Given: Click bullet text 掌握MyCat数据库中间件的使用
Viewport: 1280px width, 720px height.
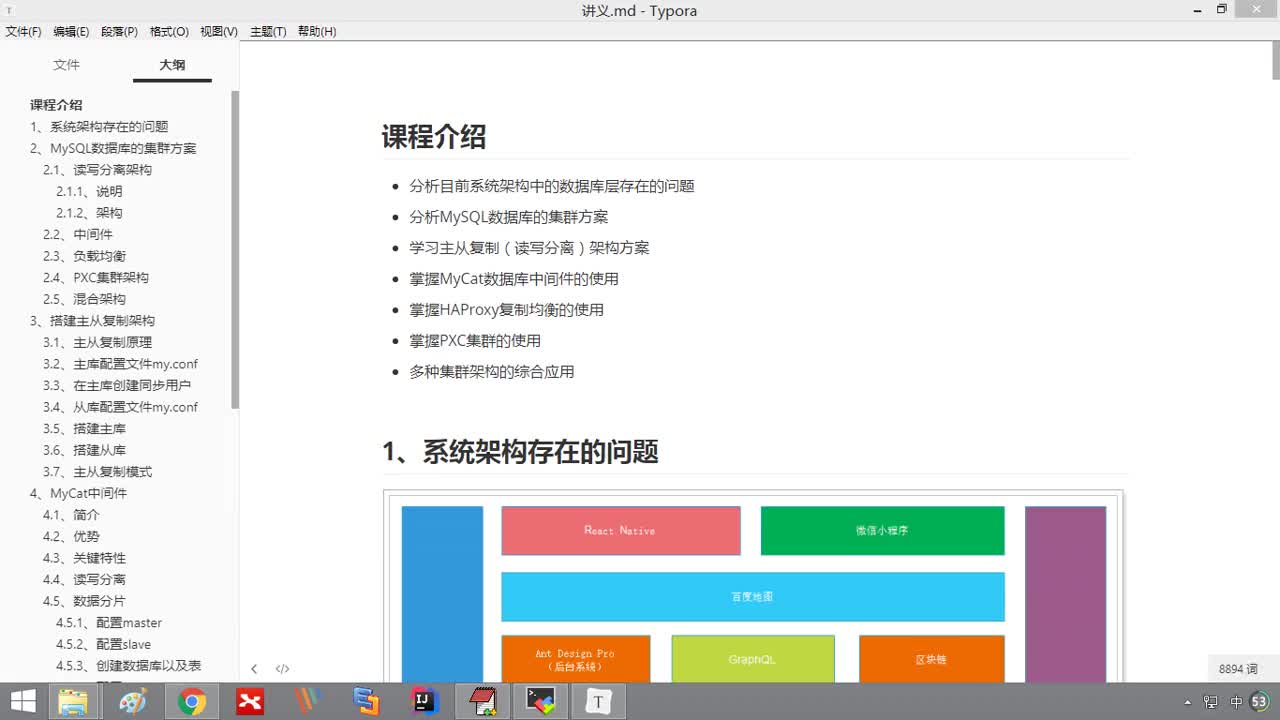Looking at the screenshot, I should pyautogui.click(x=514, y=279).
